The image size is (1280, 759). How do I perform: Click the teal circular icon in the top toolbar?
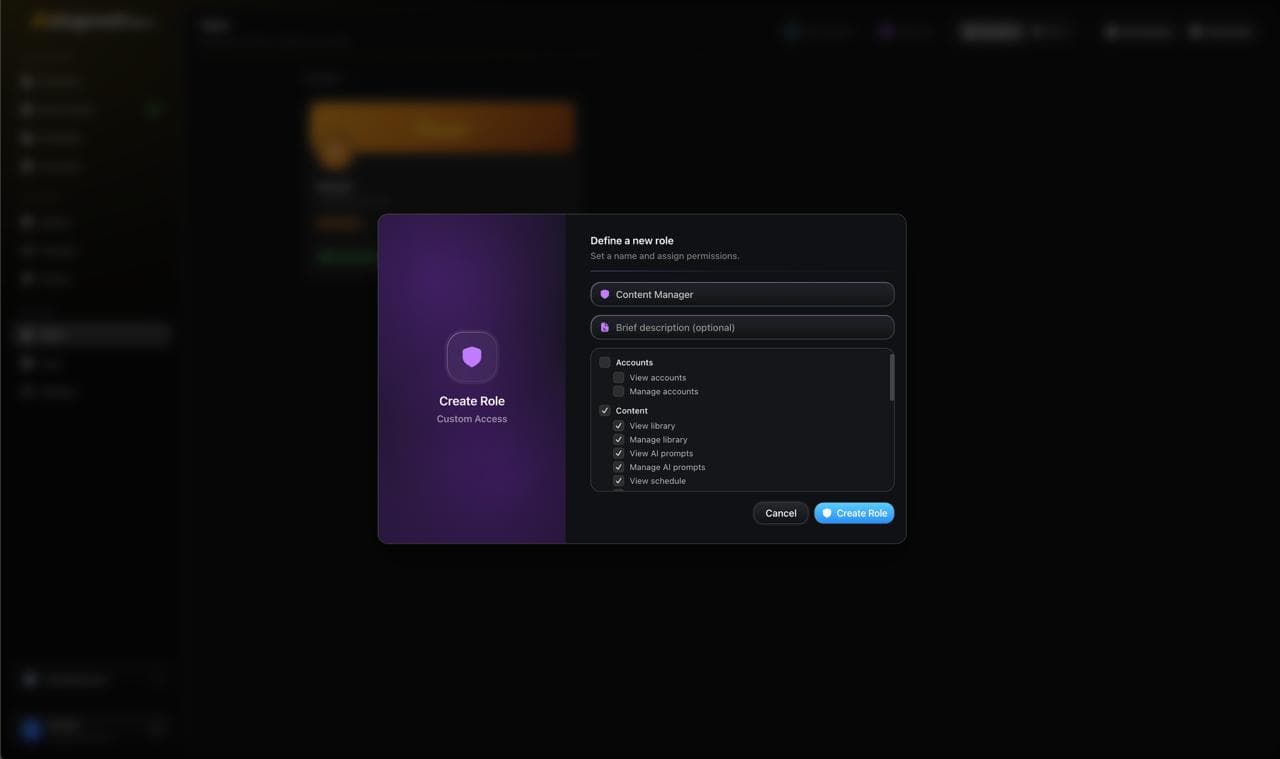click(x=791, y=31)
